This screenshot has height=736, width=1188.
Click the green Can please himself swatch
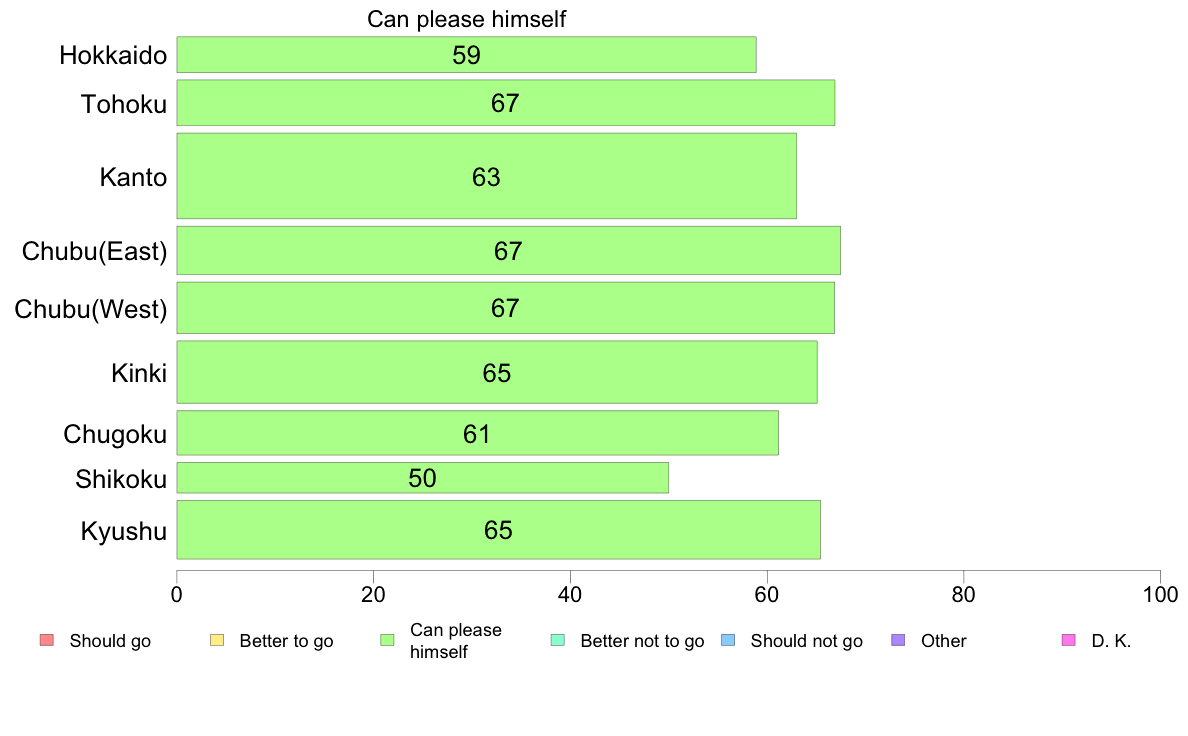387,640
